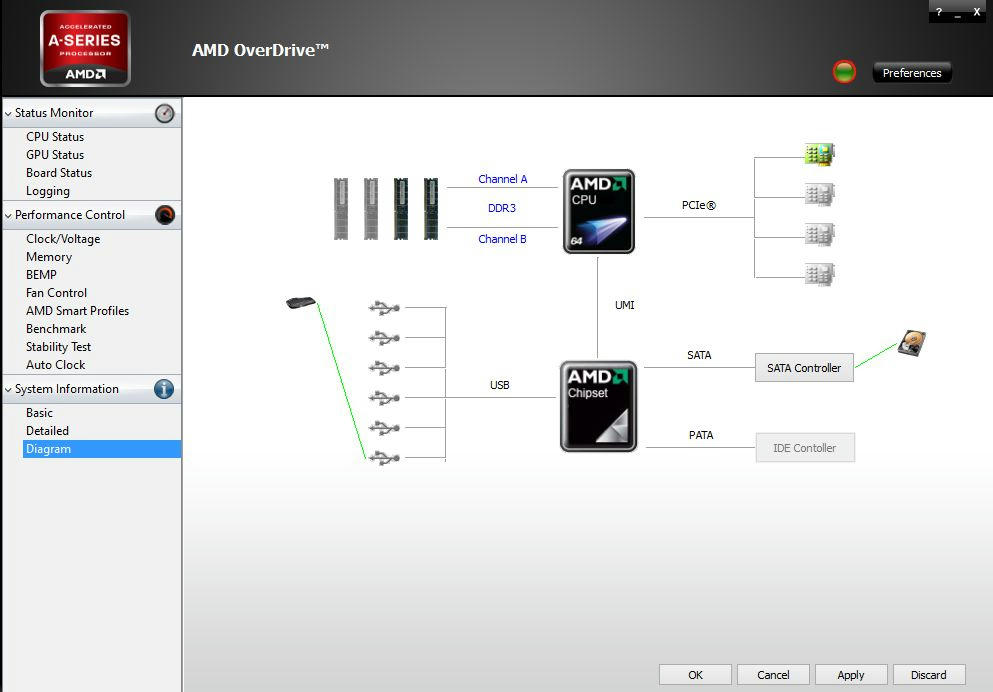Viewport: 993px width, 692px height.
Task: Show Detailed system information
Action: pyautogui.click(x=47, y=431)
